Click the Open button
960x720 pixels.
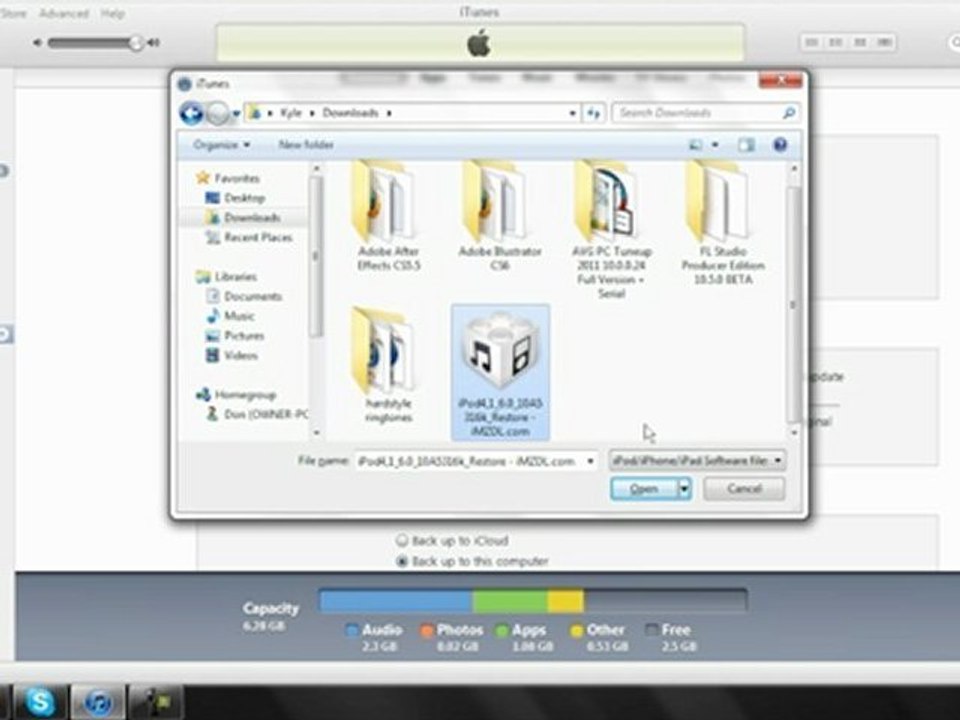coord(644,489)
